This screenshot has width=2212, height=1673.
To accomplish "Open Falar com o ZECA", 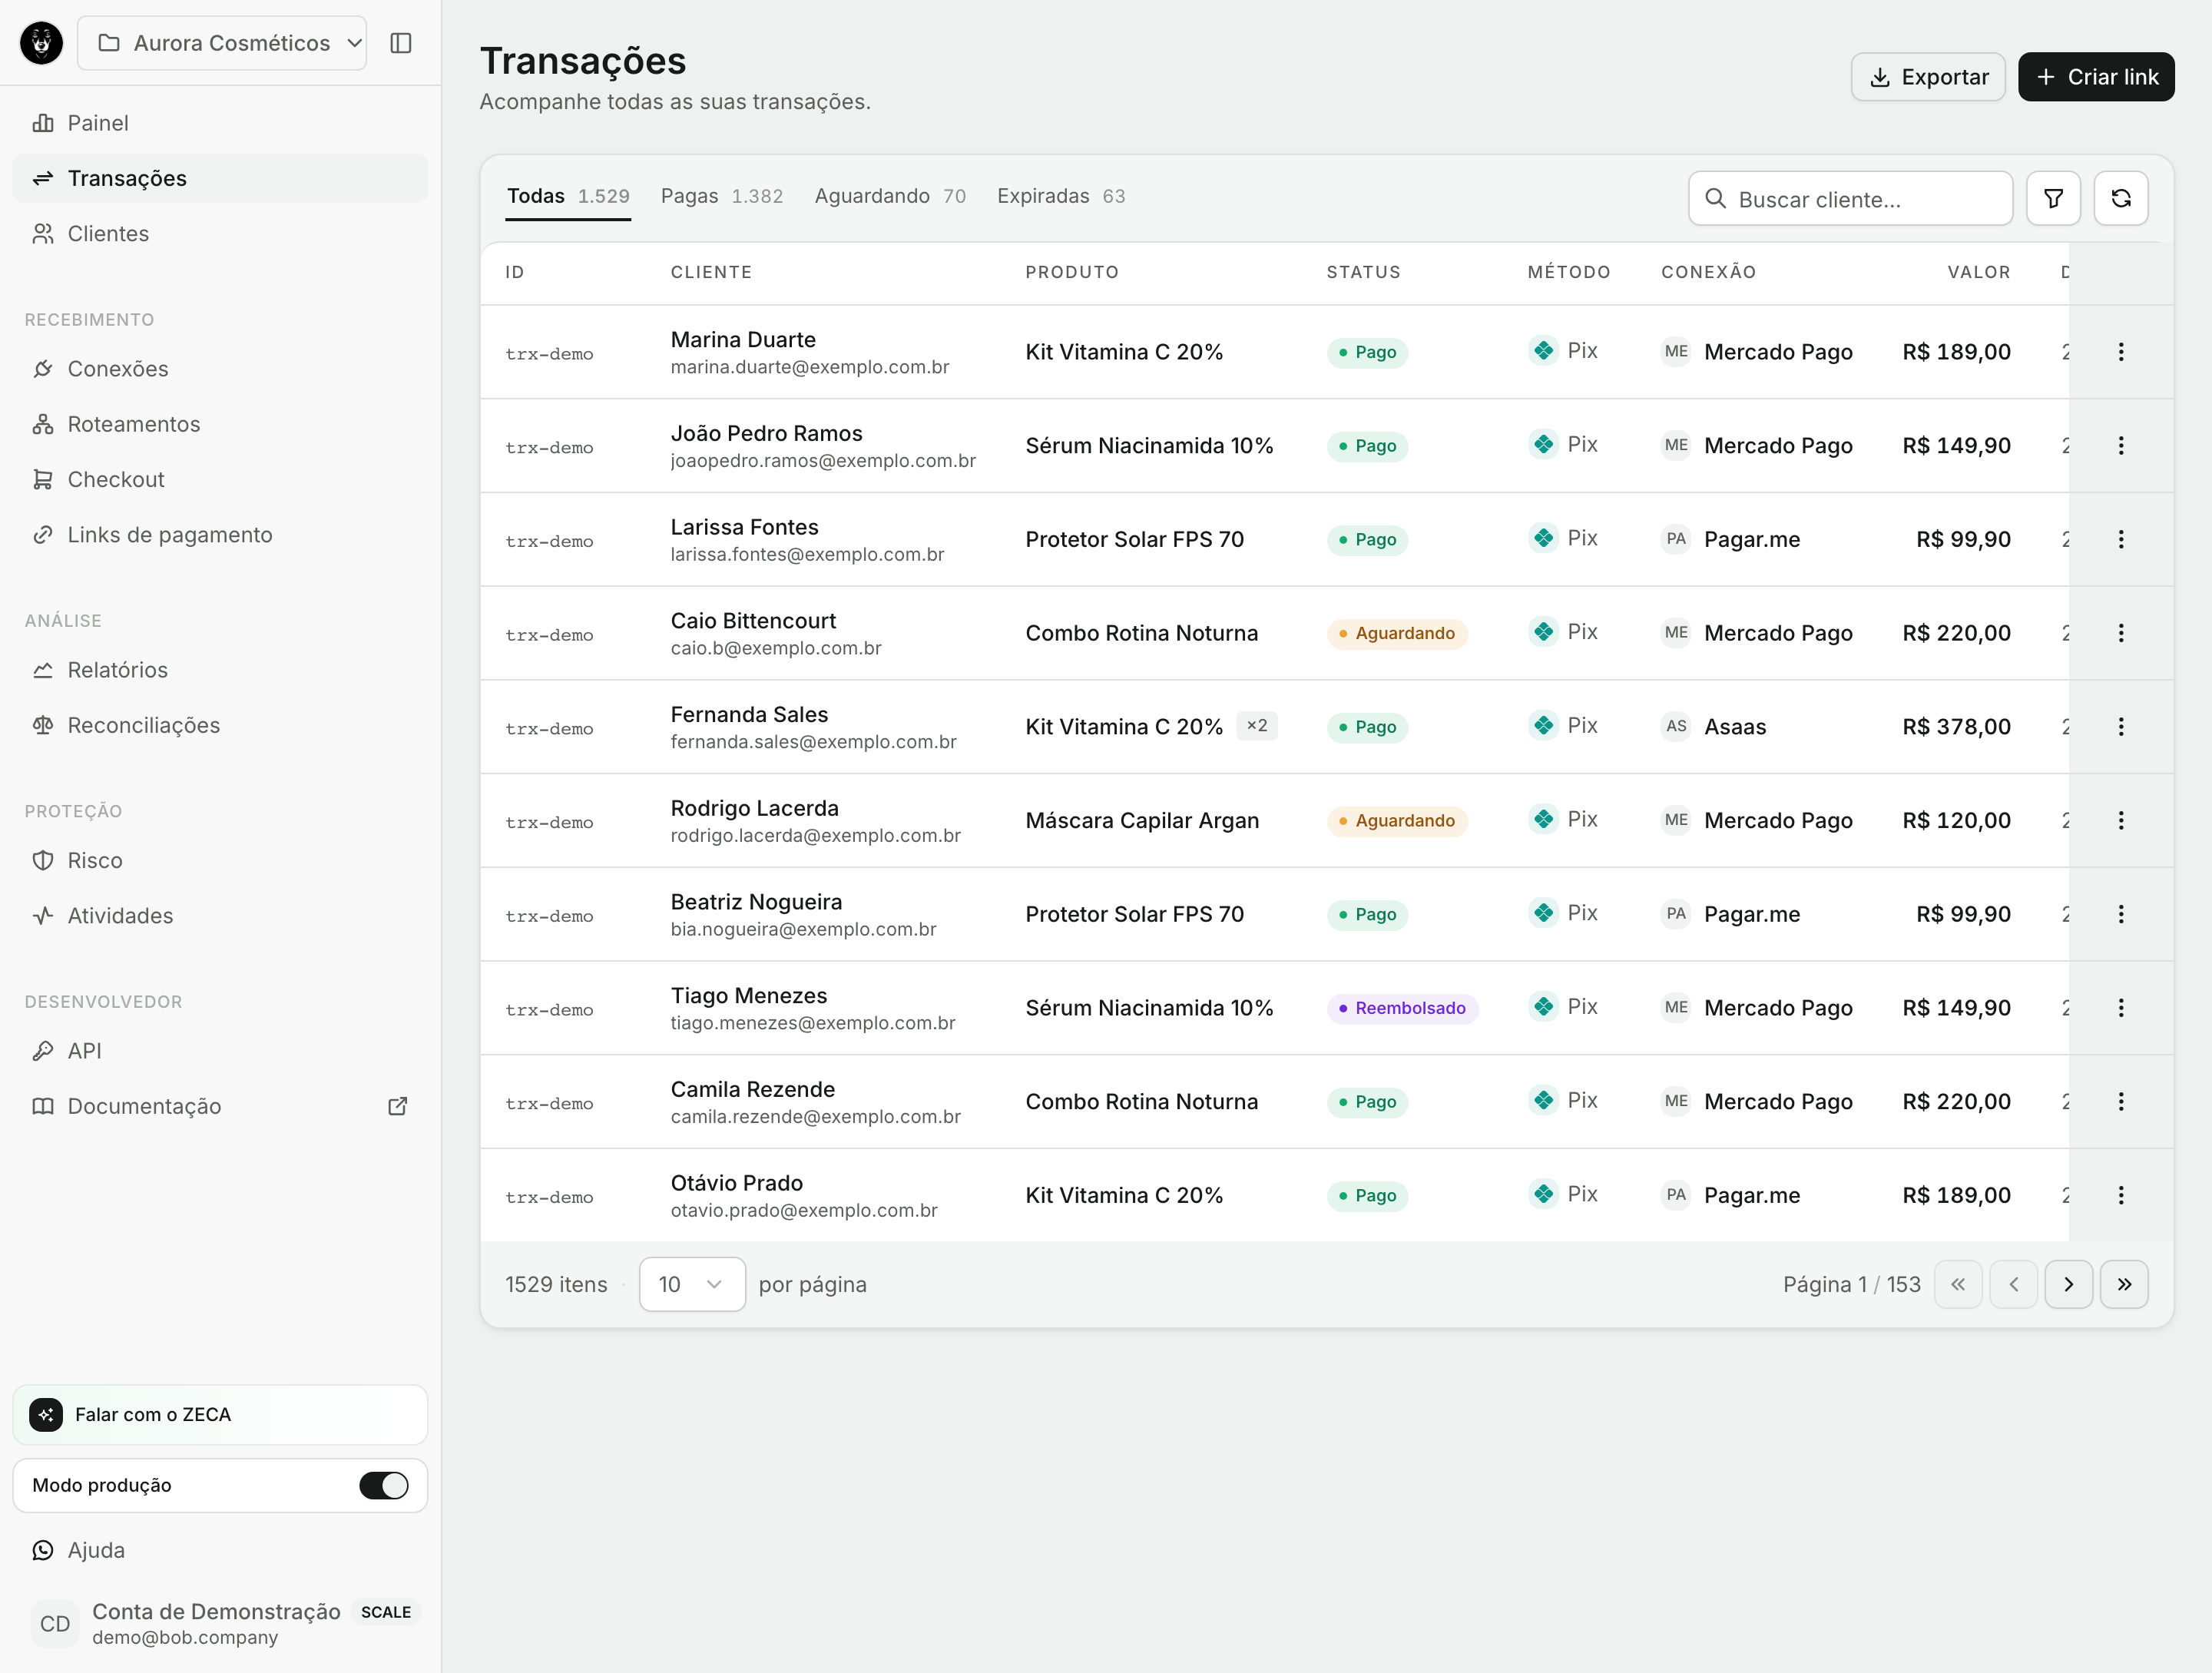I will tap(220, 1414).
